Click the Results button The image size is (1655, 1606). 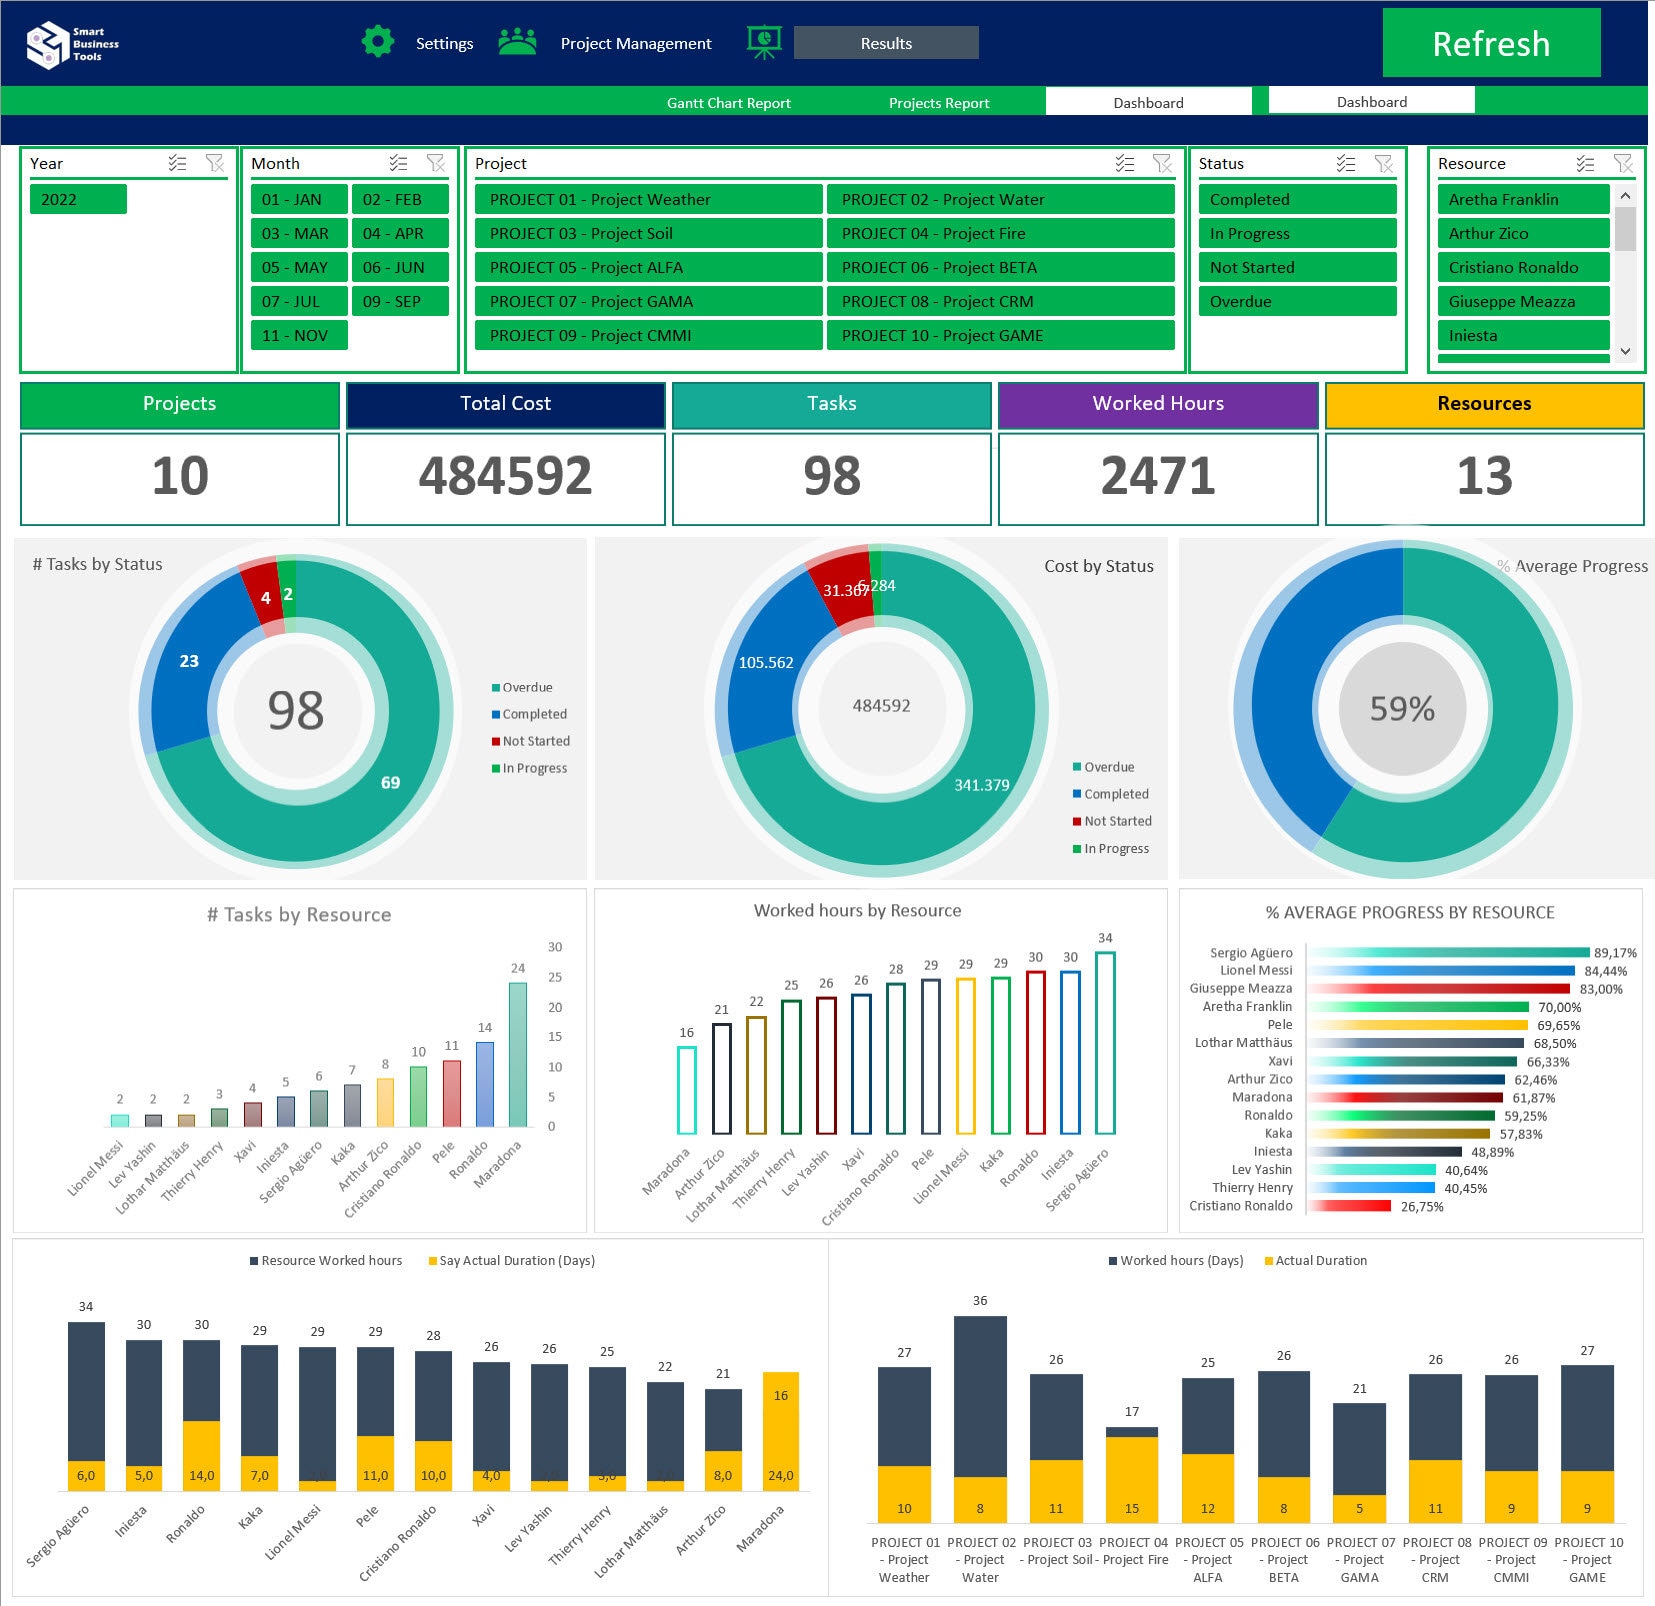[884, 43]
